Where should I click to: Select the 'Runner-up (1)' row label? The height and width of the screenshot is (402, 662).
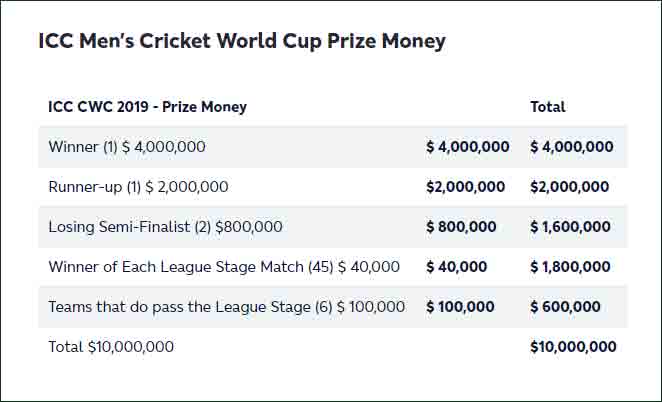pyautogui.click(x=138, y=187)
